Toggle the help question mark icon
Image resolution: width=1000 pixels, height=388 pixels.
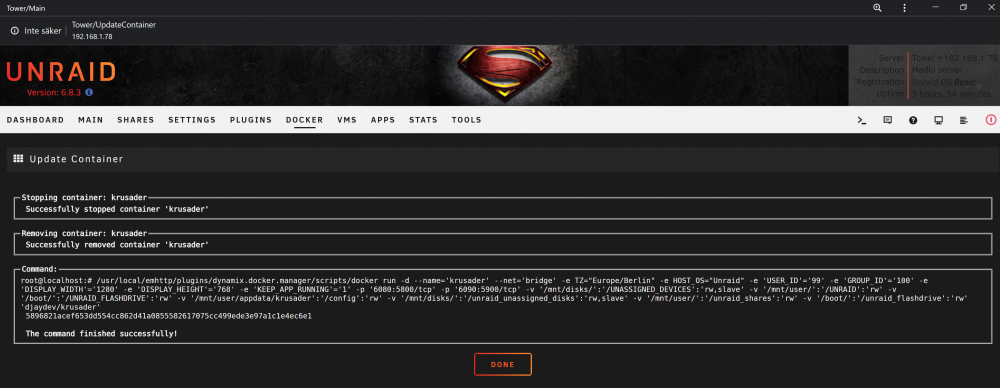coord(913,120)
